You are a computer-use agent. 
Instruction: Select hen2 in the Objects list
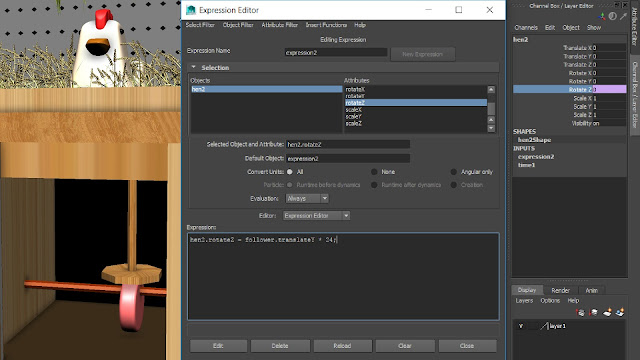(266, 89)
